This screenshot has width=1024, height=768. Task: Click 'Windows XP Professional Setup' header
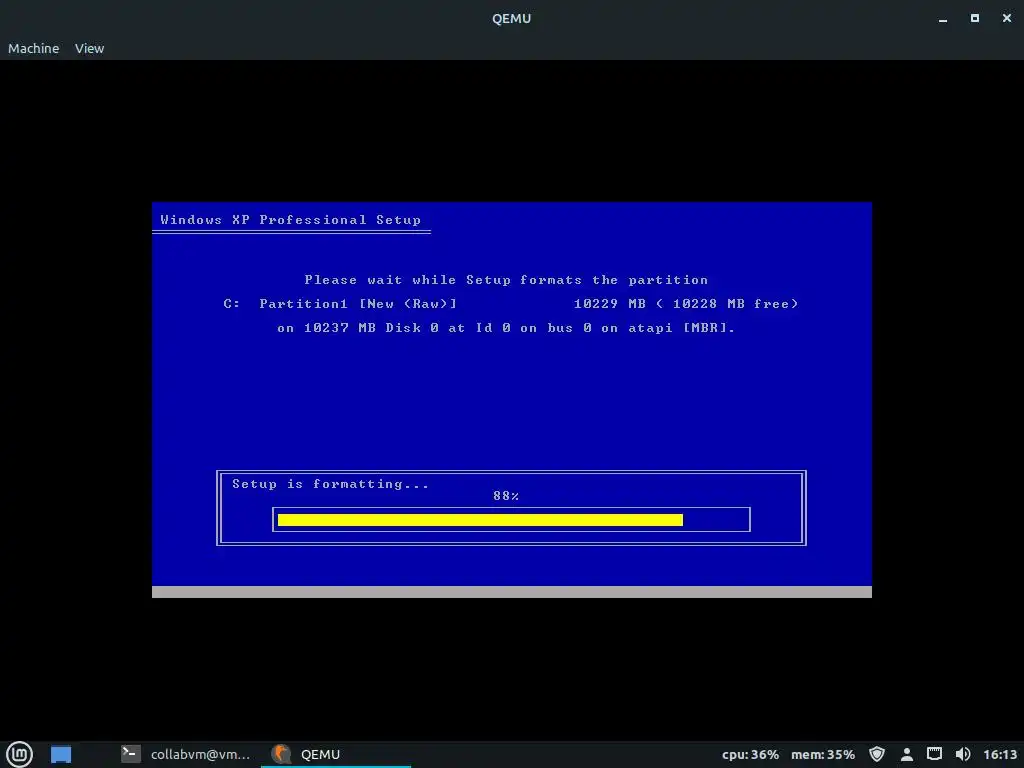(291, 219)
